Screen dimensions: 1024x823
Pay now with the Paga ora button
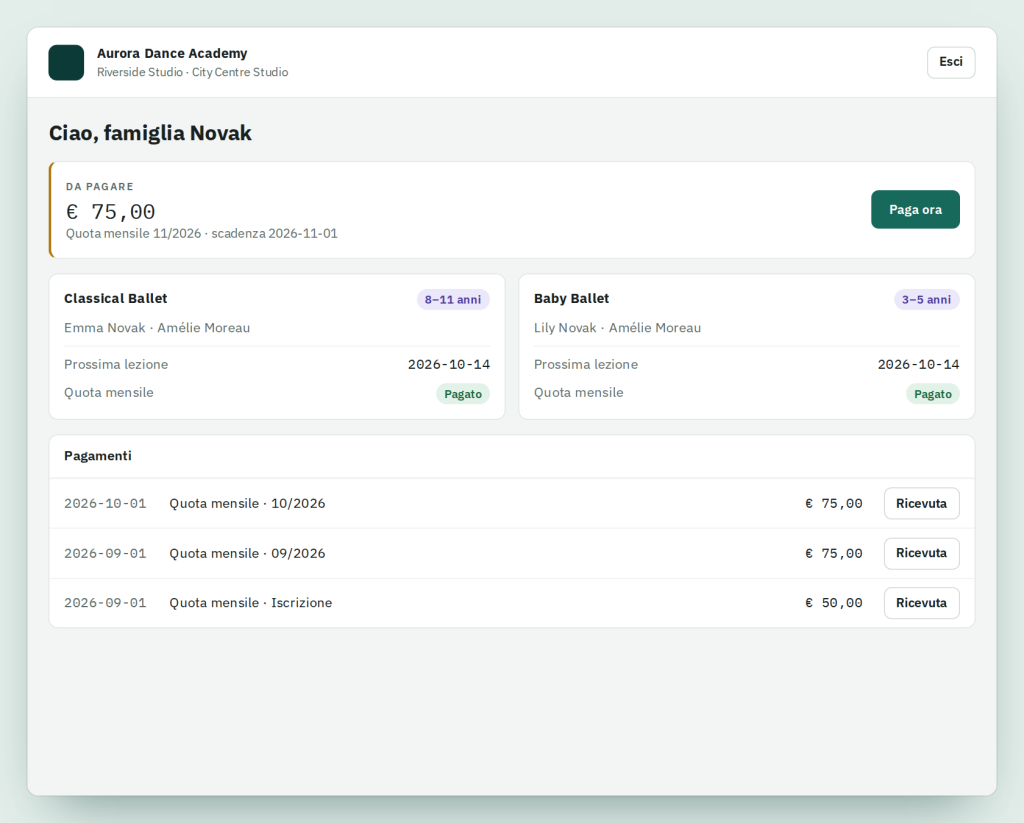[x=915, y=210]
